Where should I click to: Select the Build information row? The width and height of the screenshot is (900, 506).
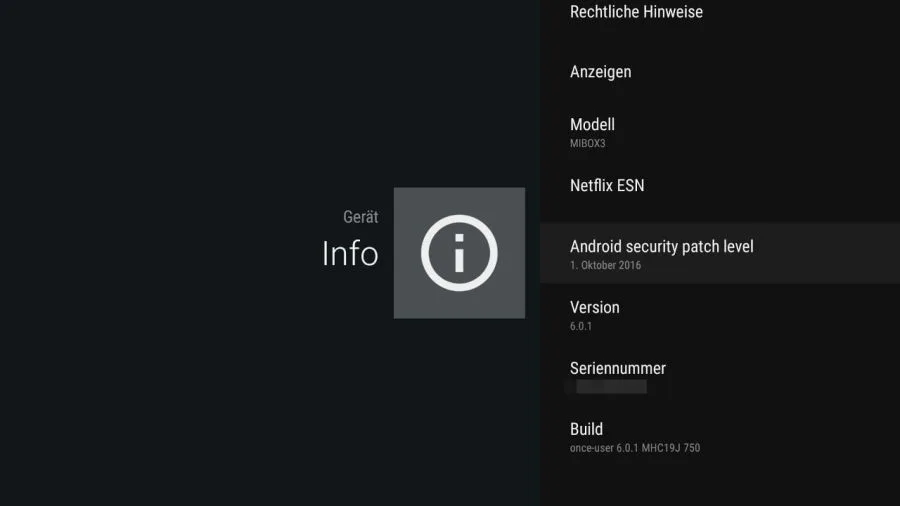720,436
